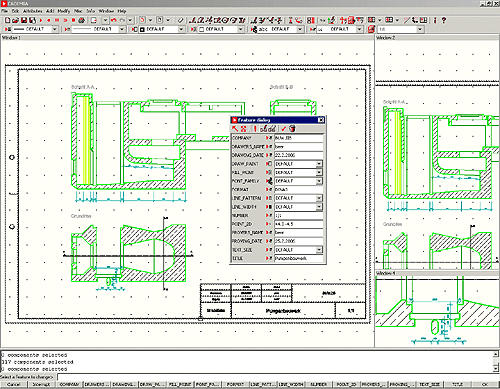Expand the DRAW_PAINT dropdown in Feature dialog
Viewport: 500px width, 389px height.
319,164
